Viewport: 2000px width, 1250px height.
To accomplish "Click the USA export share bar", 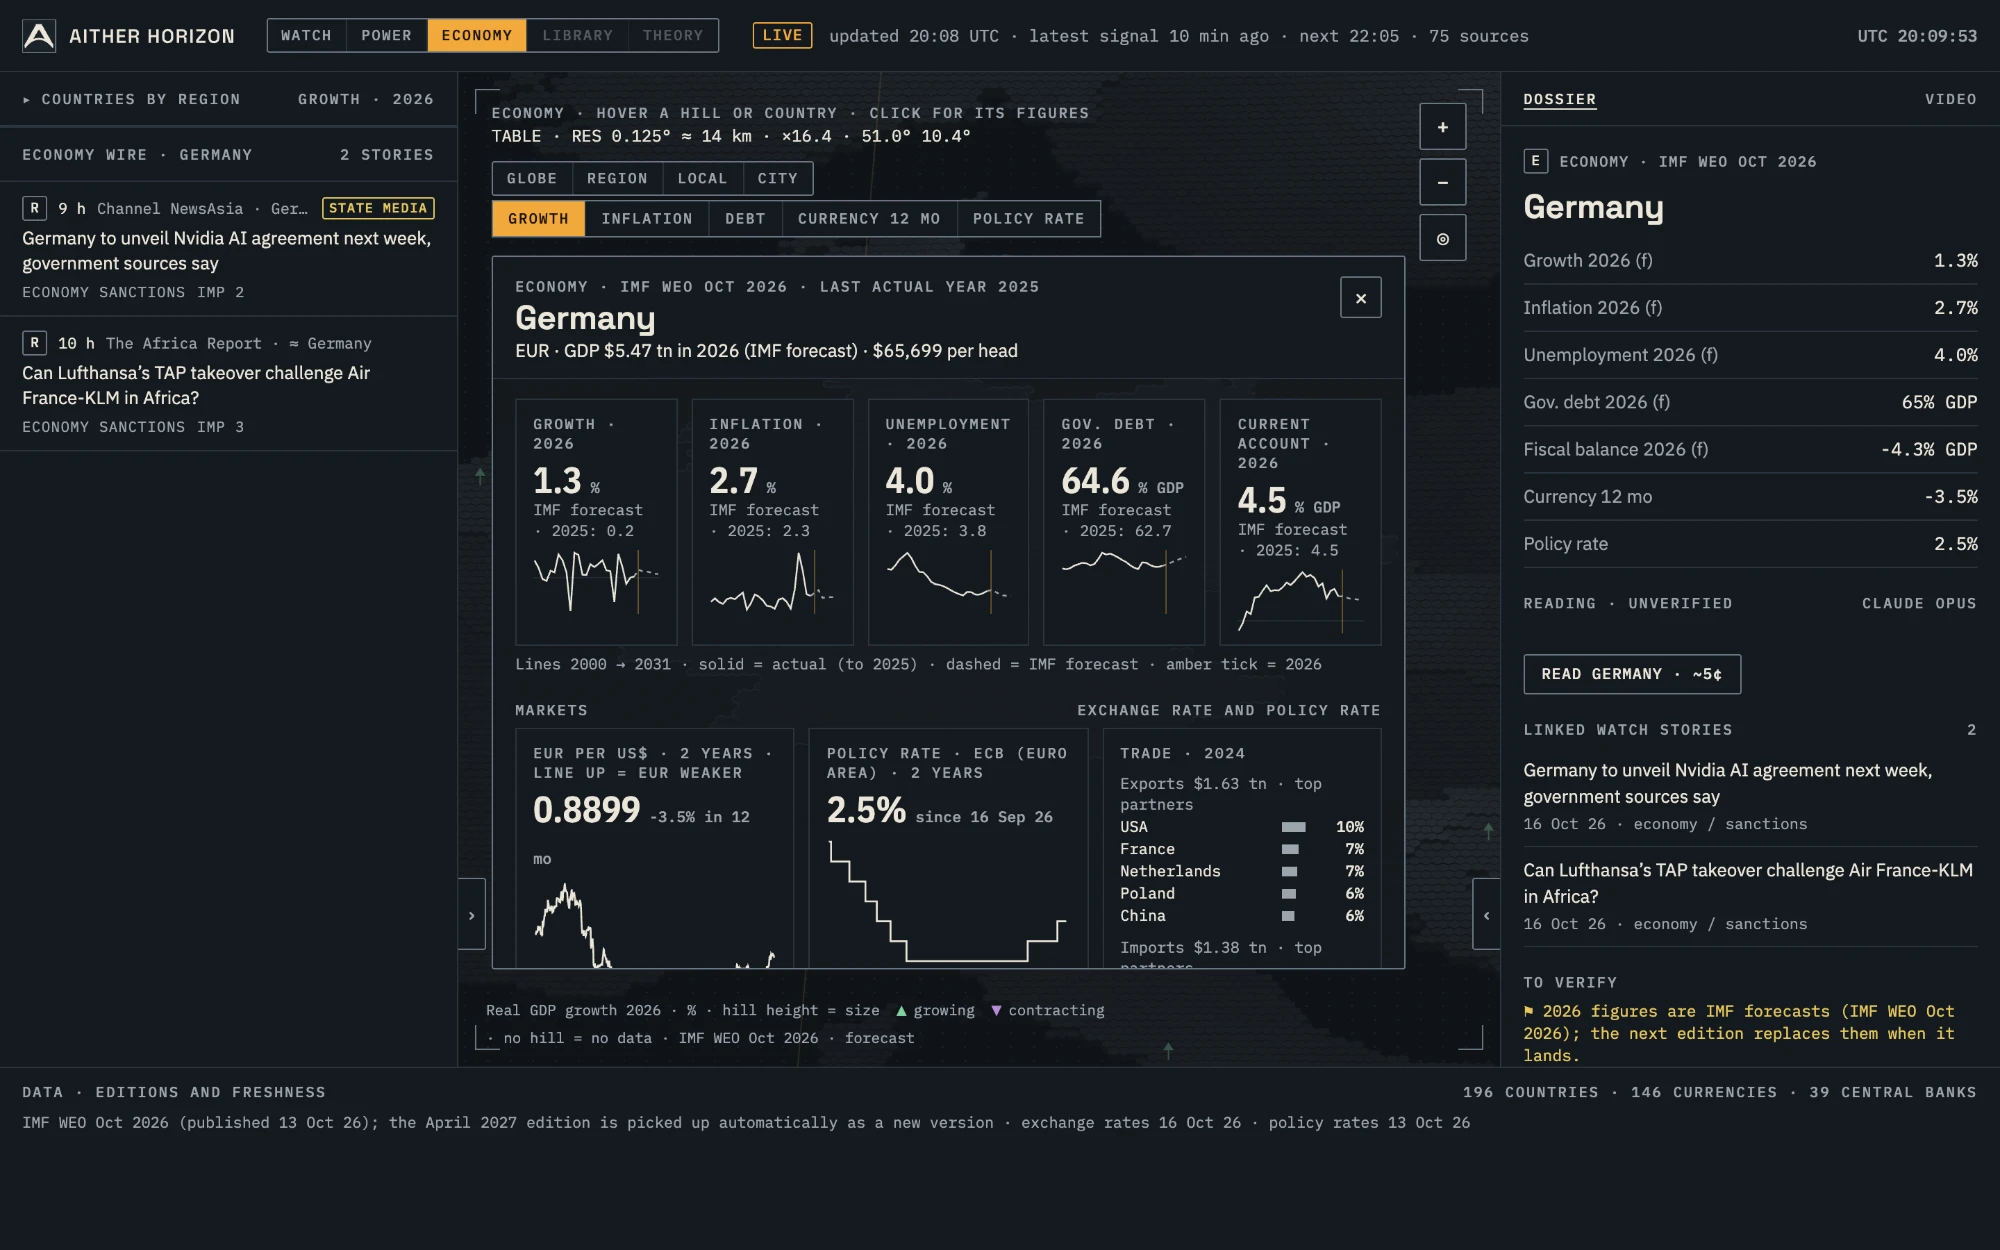I will [x=1294, y=827].
